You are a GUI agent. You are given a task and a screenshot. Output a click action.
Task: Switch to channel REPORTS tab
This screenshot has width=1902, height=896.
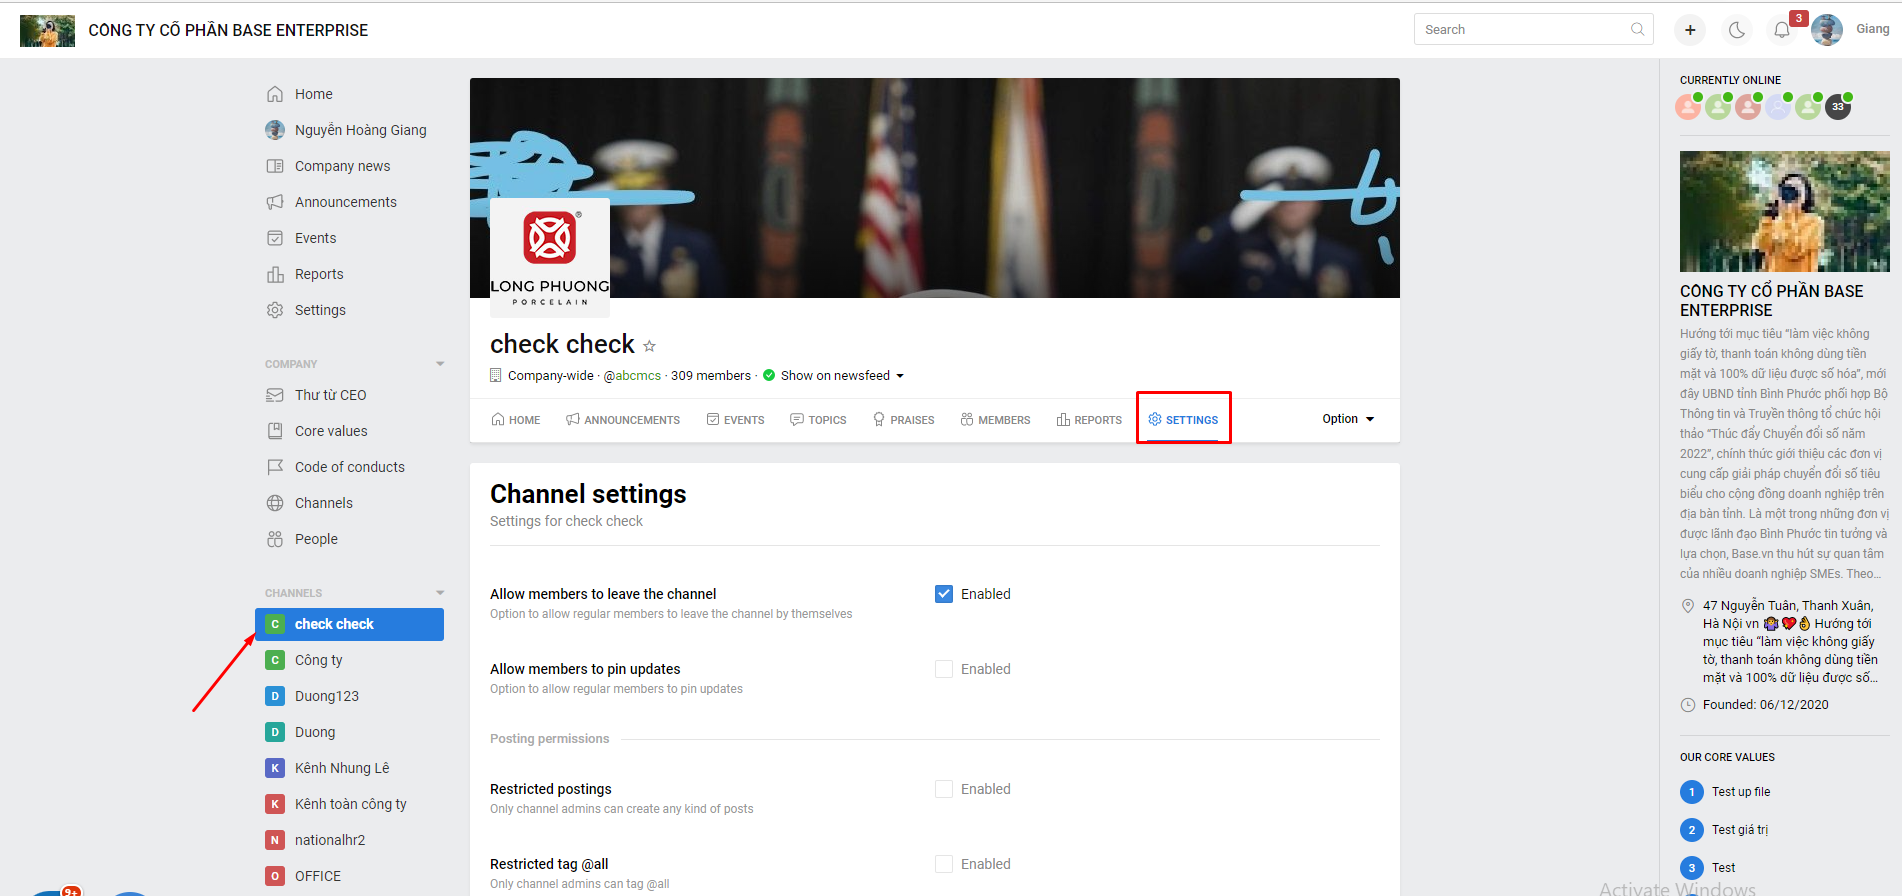(1089, 420)
